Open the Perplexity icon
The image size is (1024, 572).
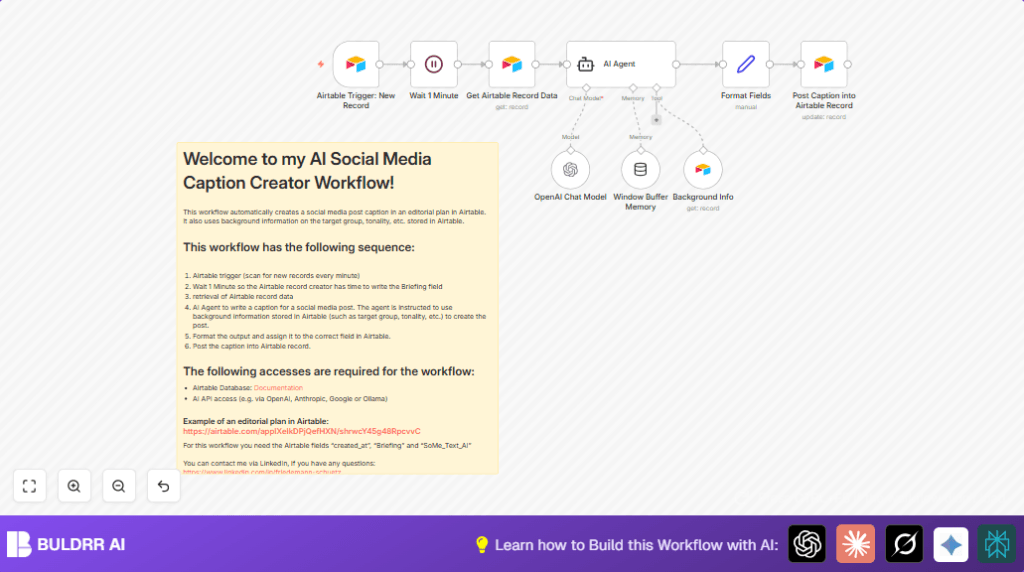coord(997,544)
